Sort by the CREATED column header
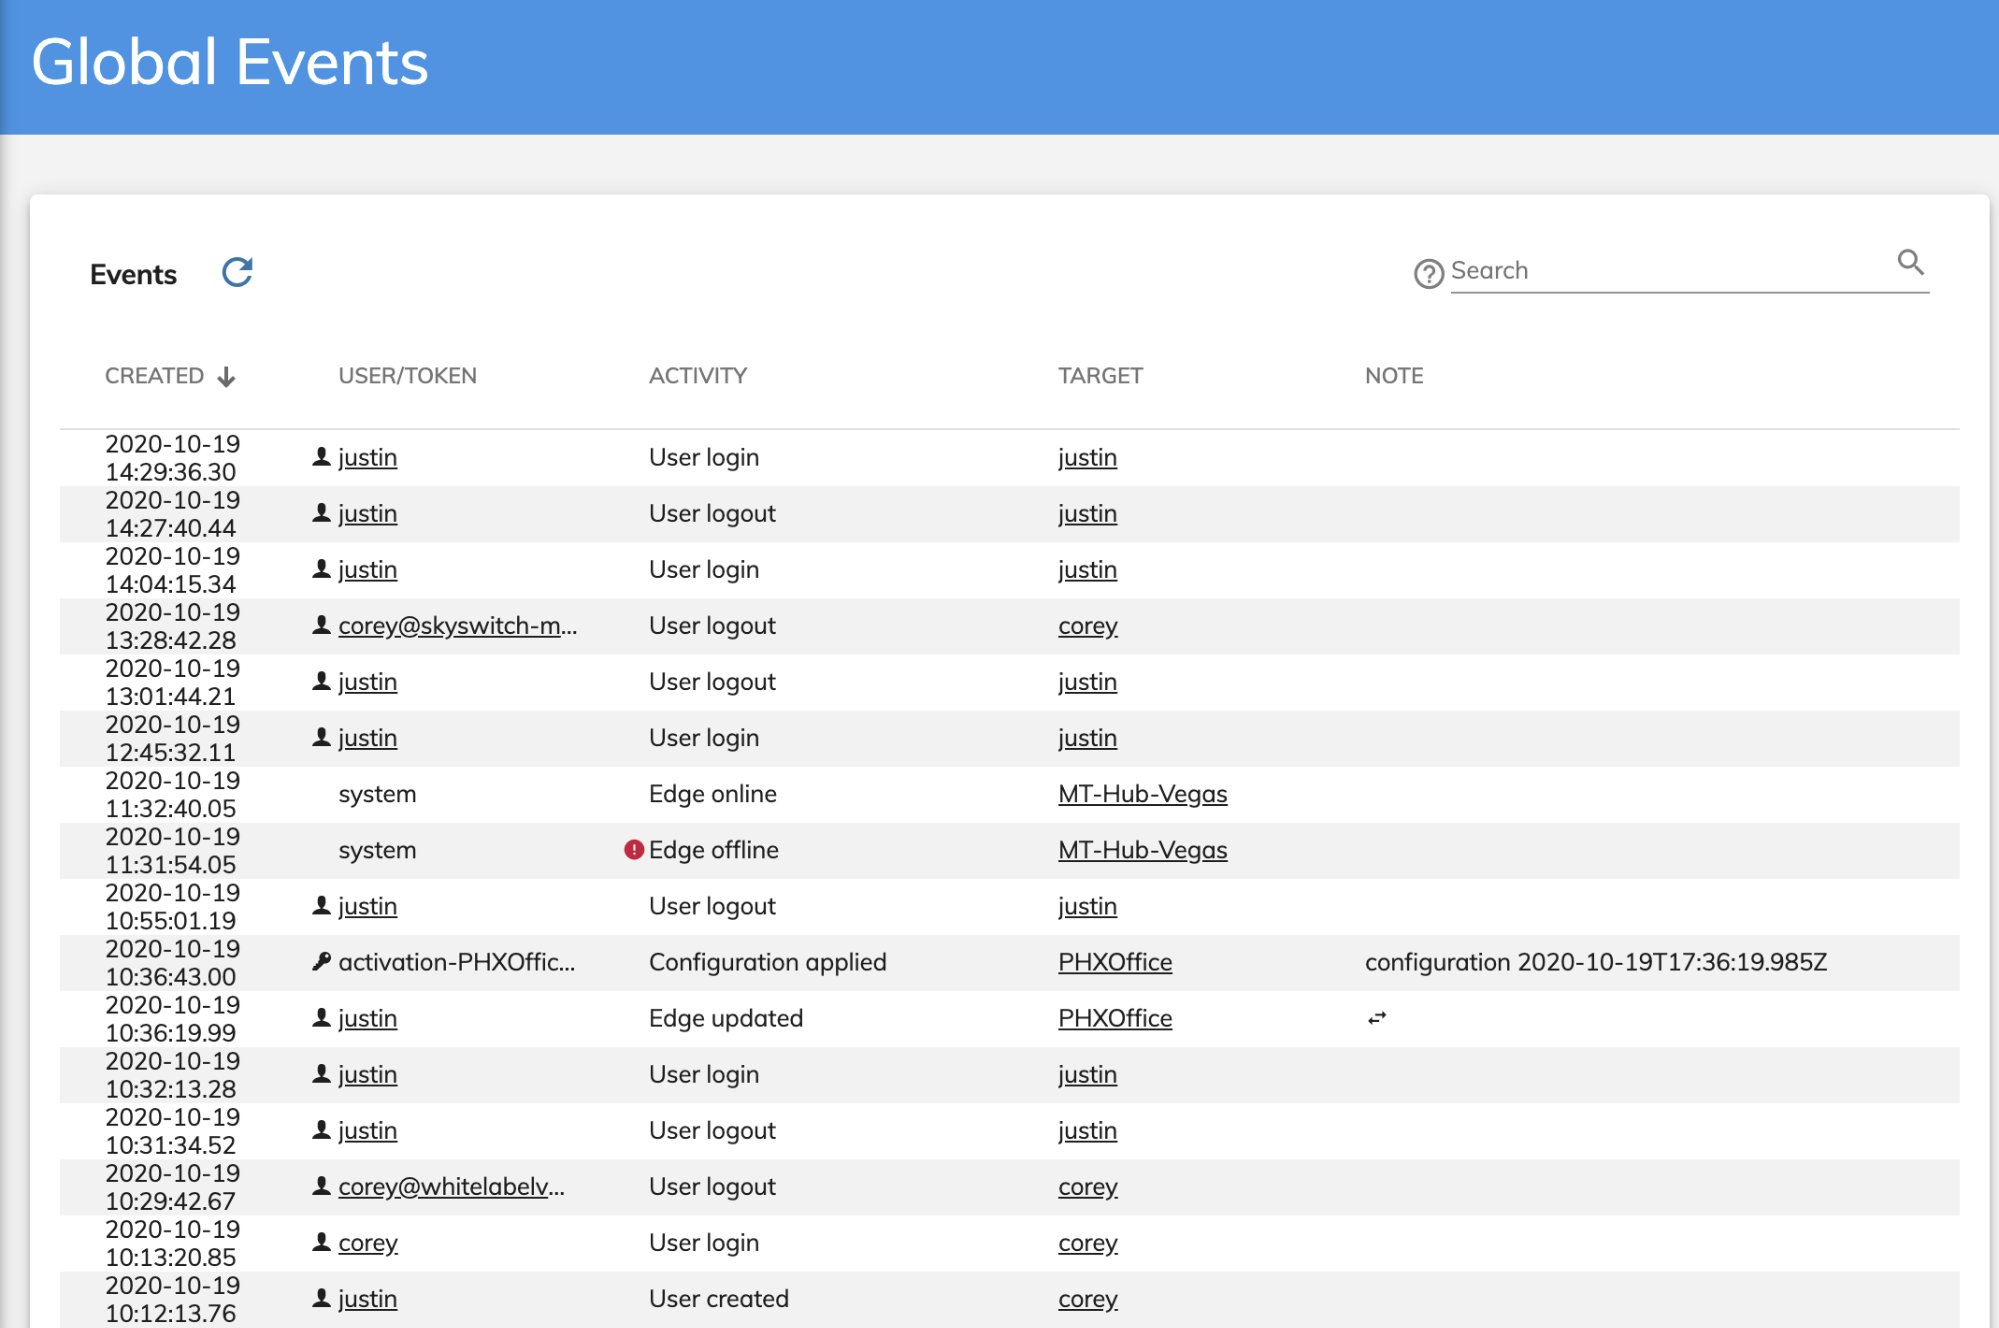This screenshot has width=1999, height=1328. point(154,376)
